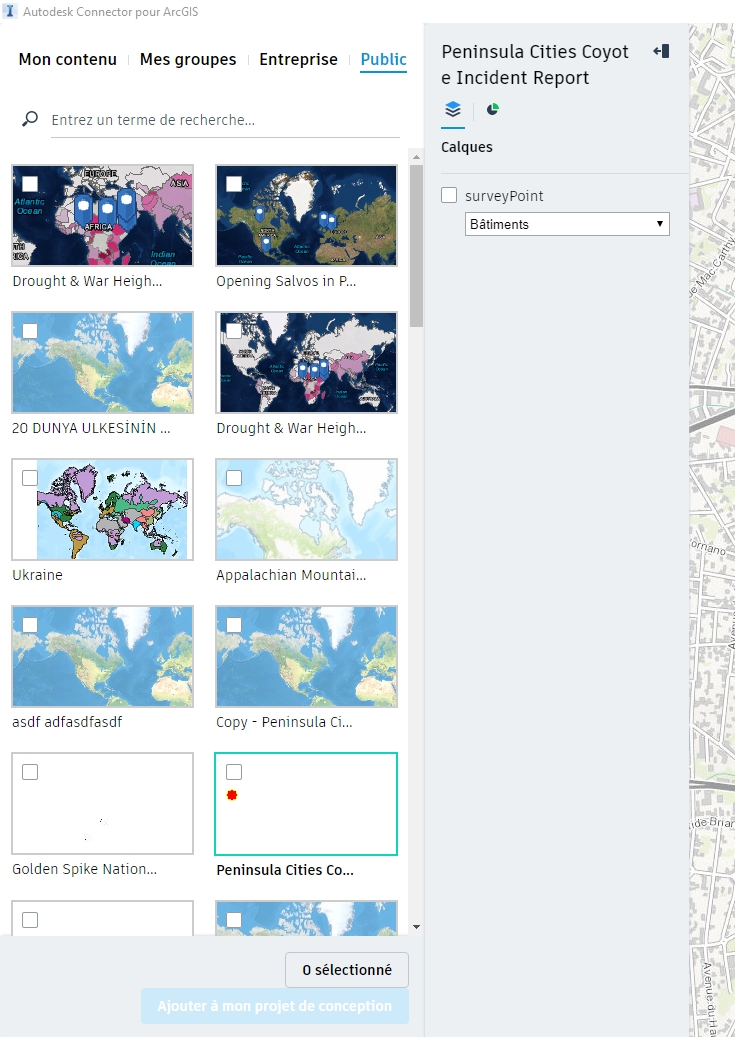Viewport: 735px width, 1037px height.
Task: Open the Bâtiments dropdown
Action: click(x=567, y=224)
